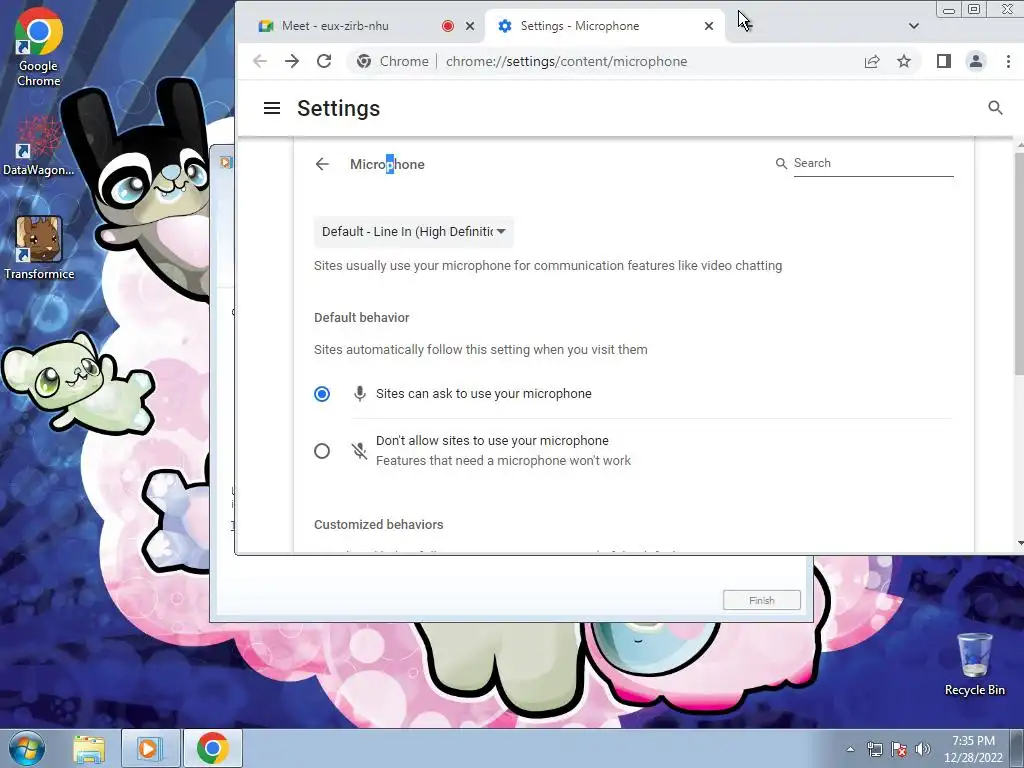Share this page using the share icon
Viewport: 1024px width, 768px height.
(x=872, y=61)
